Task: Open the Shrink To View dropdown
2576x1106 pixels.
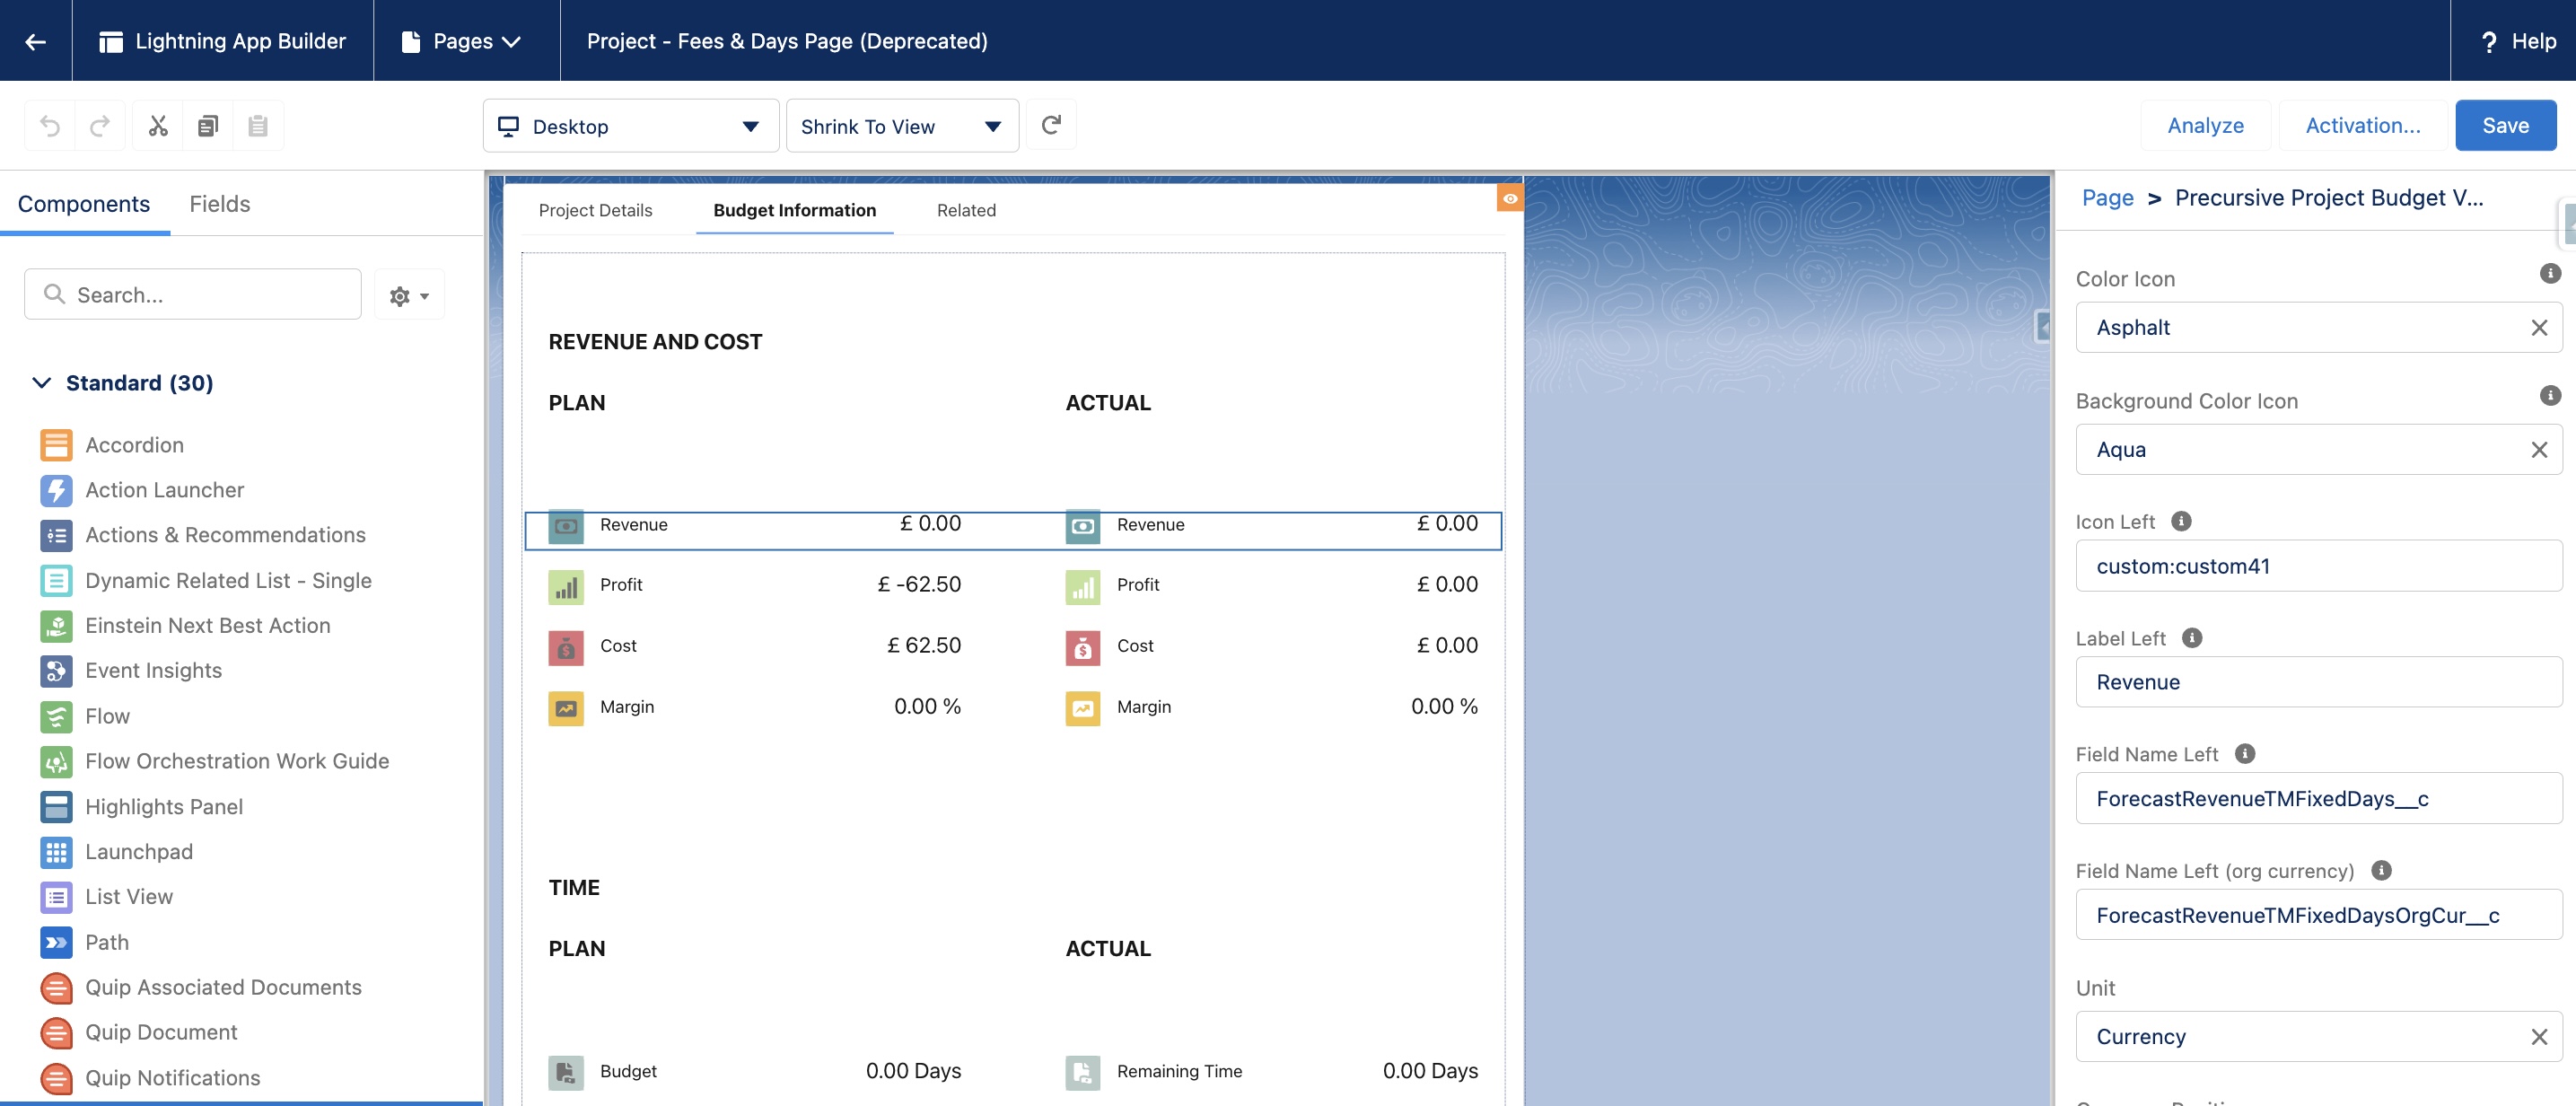Action: click(901, 126)
